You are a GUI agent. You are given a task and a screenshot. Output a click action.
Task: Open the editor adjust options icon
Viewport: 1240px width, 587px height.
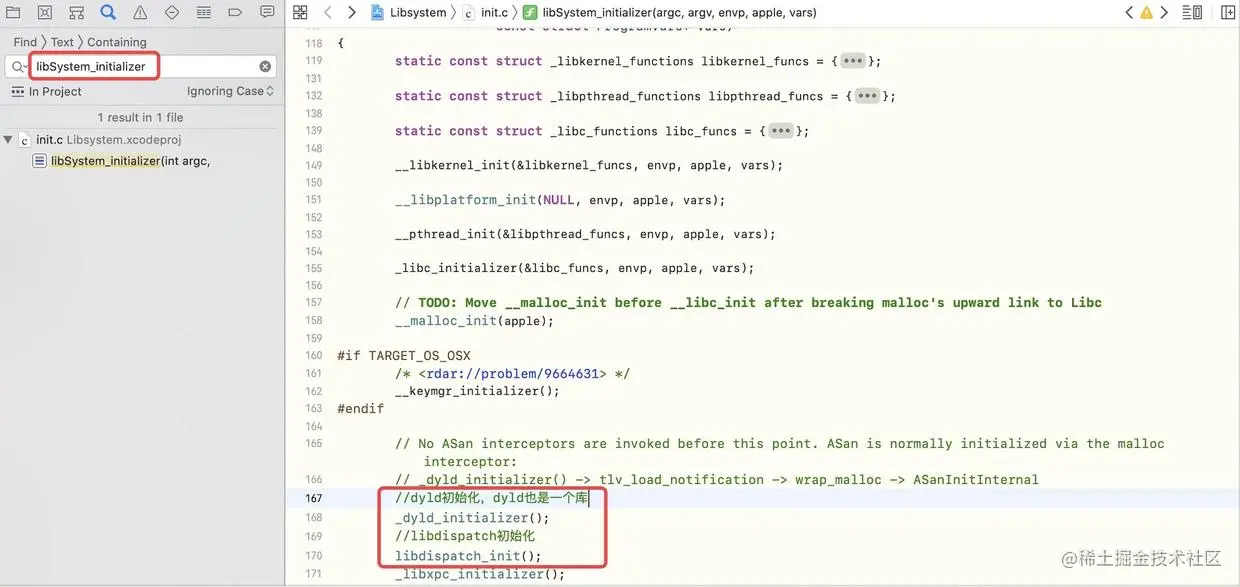coord(1190,12)
